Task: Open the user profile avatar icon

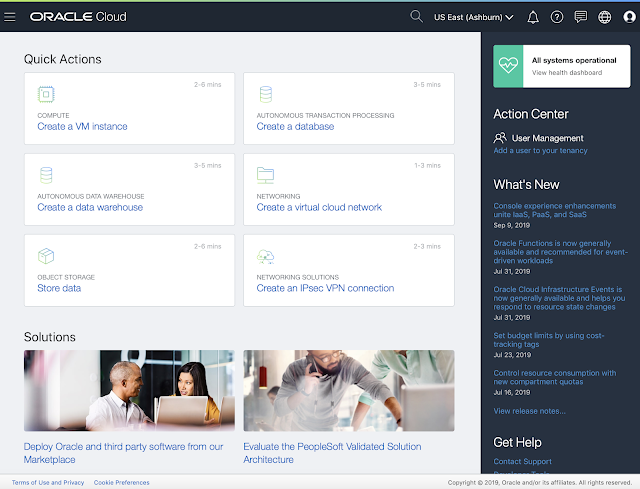Action: click(x=628, y=17)
